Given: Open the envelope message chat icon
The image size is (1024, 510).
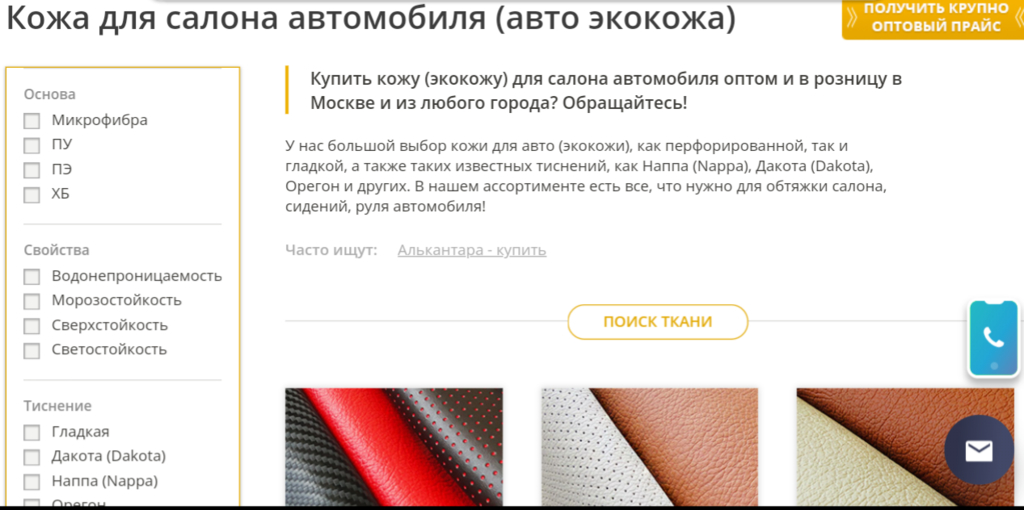Looking at the screenshot, I should pos(979,450).
